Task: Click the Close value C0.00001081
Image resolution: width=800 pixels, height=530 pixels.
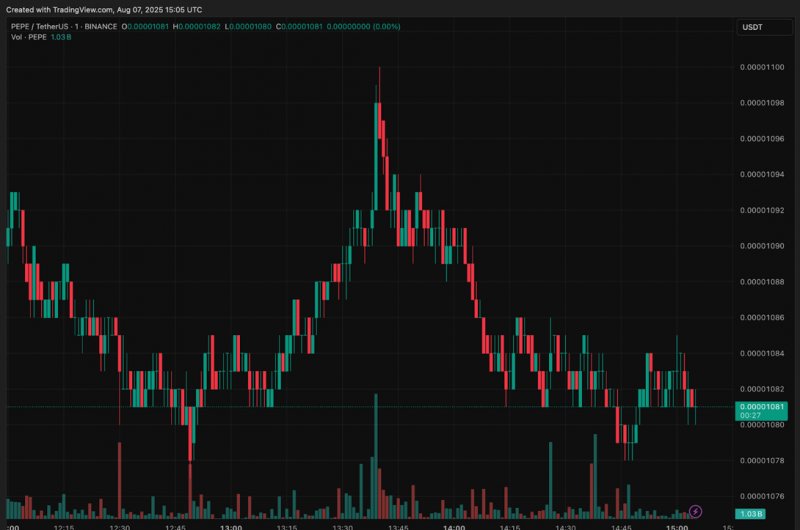Action: click(299, 27)
